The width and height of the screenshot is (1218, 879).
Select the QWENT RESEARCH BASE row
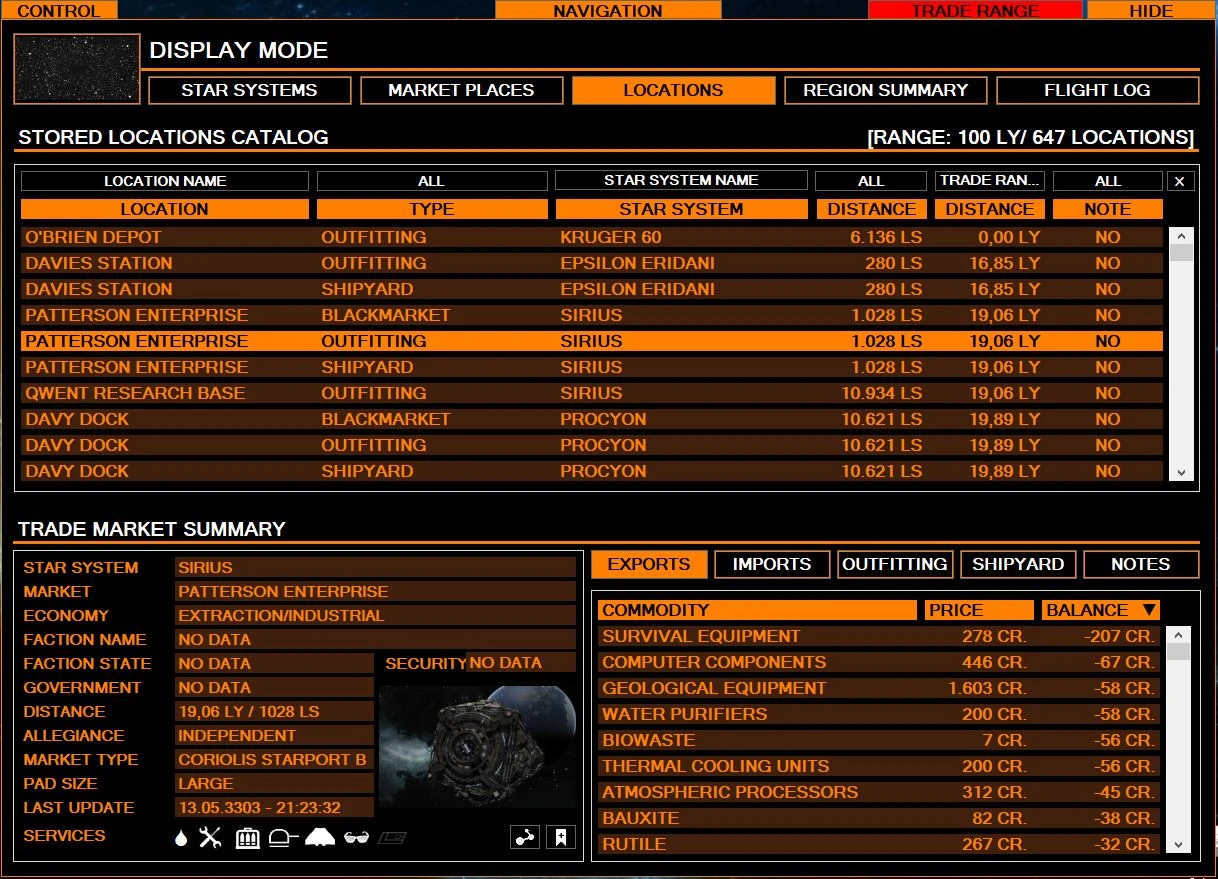(x=592, y=393)
